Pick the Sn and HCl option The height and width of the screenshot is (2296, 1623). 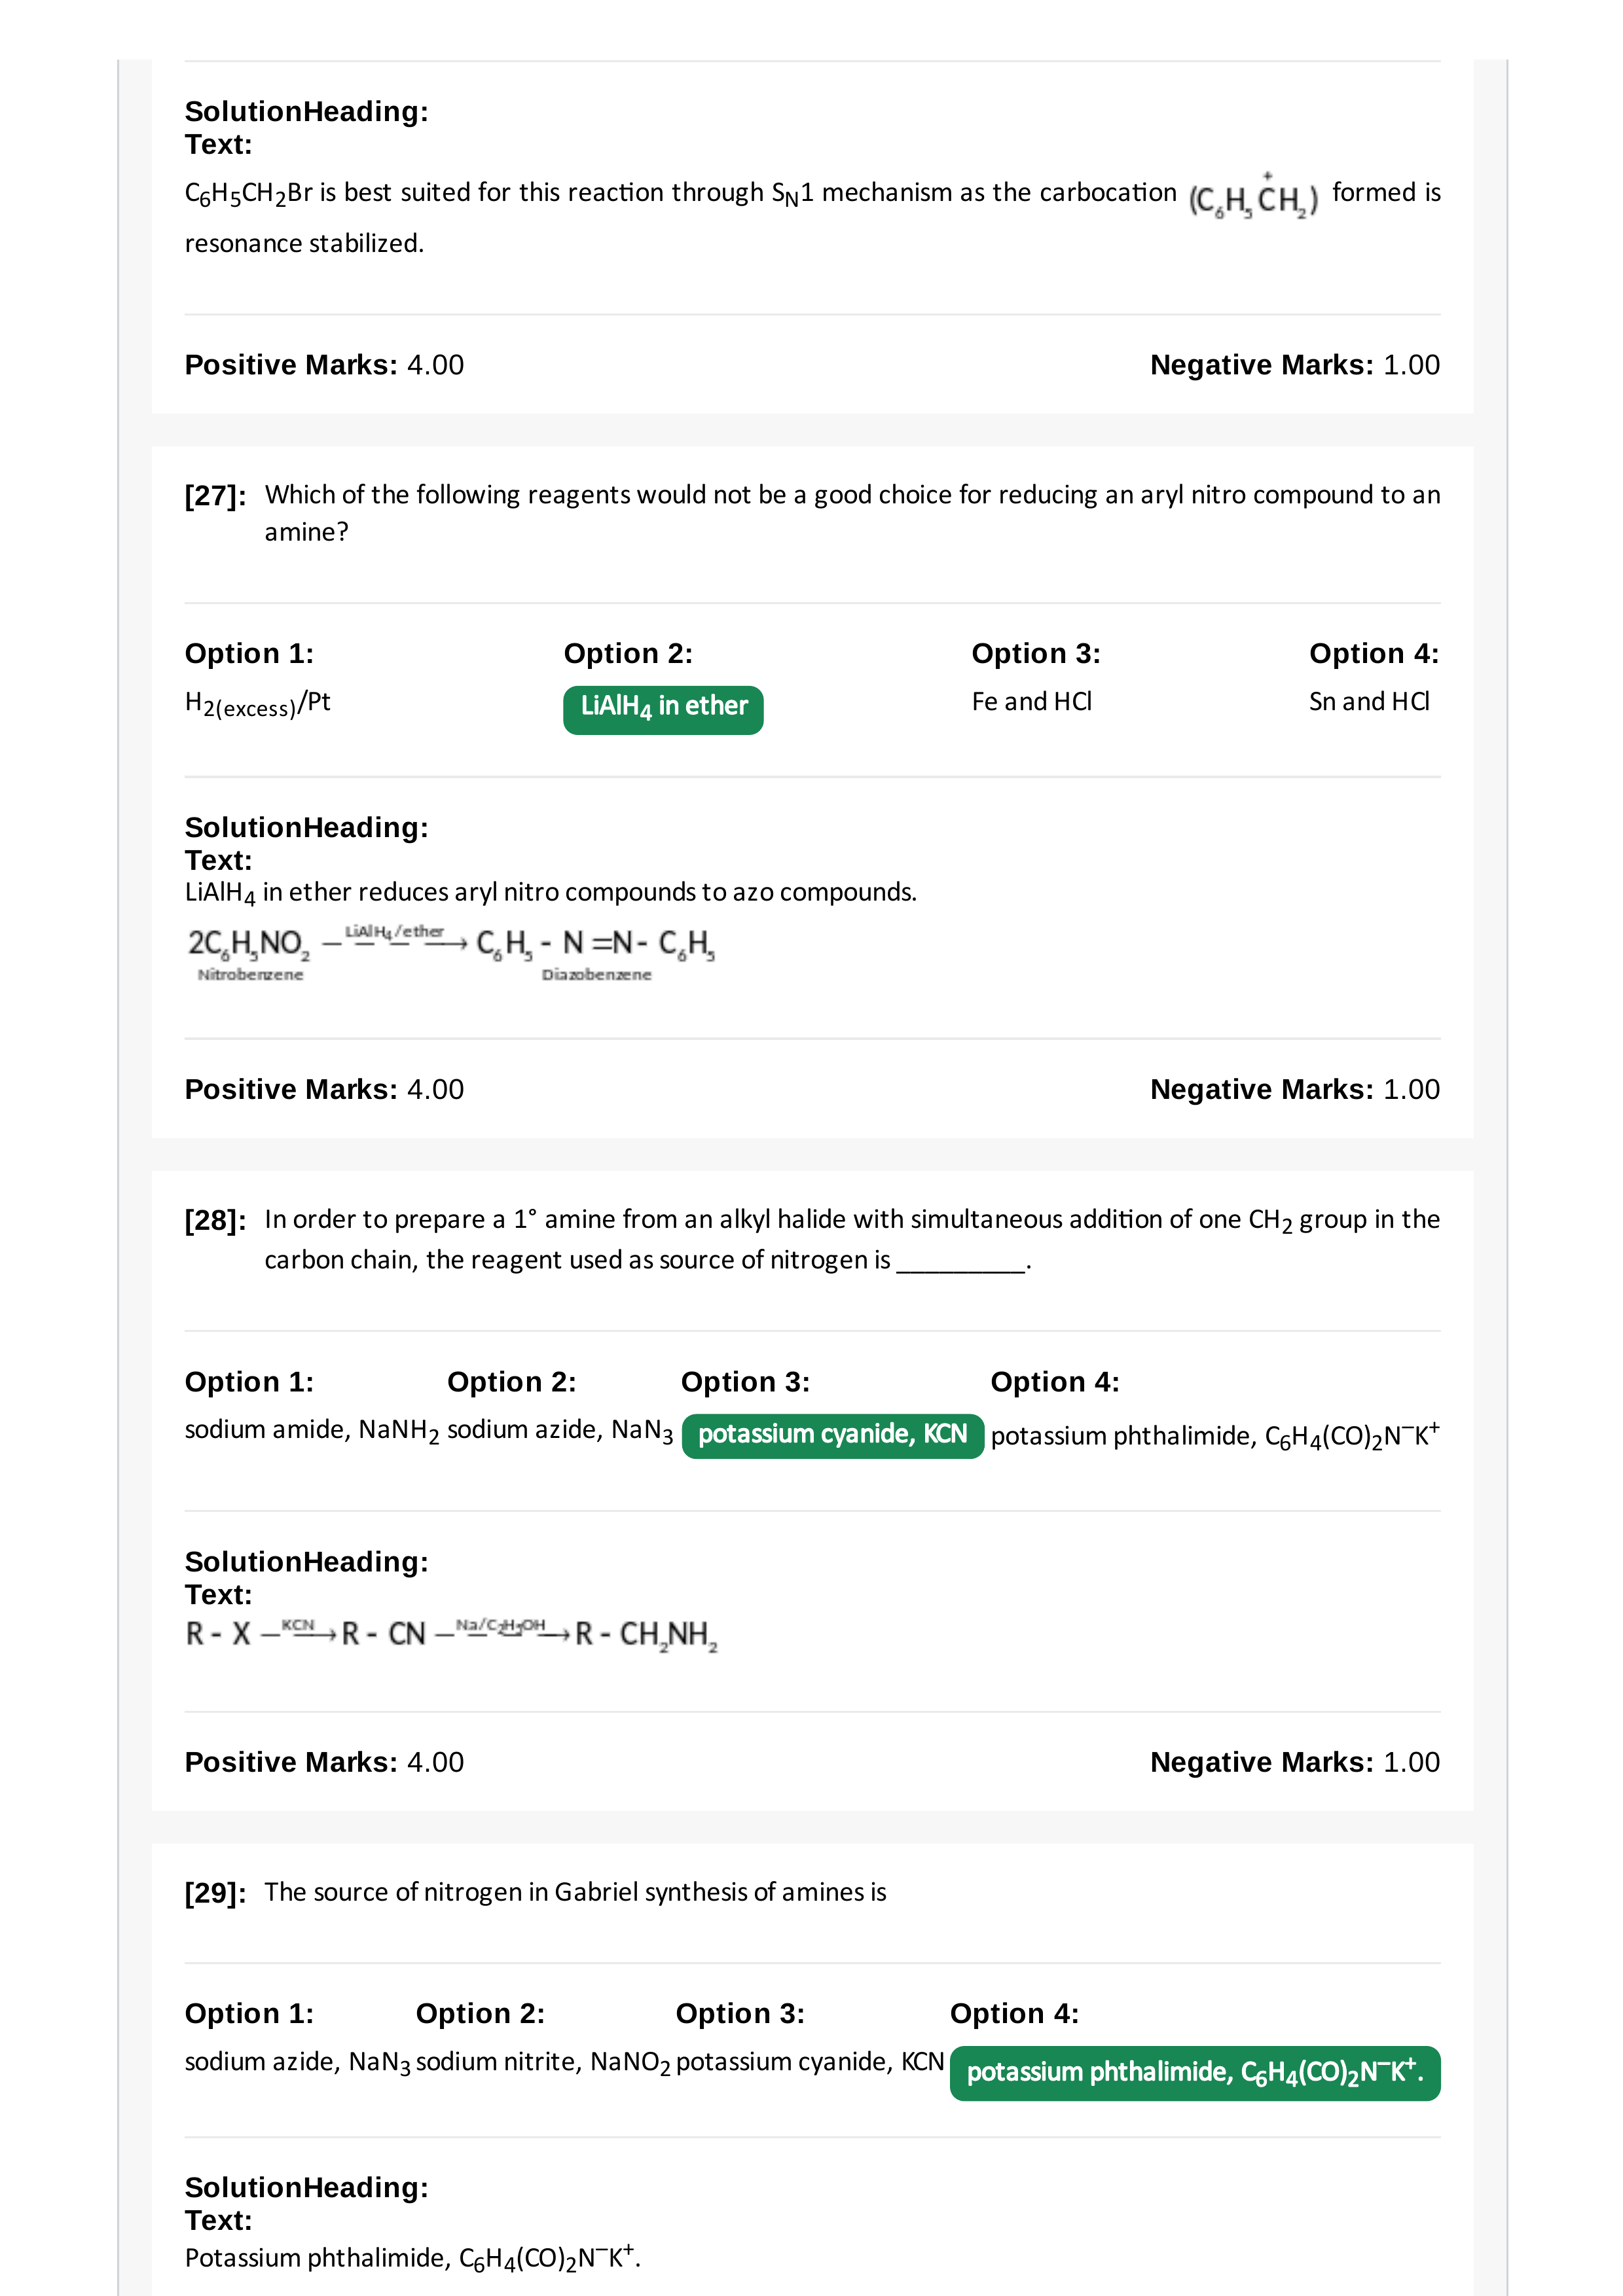1369,702
